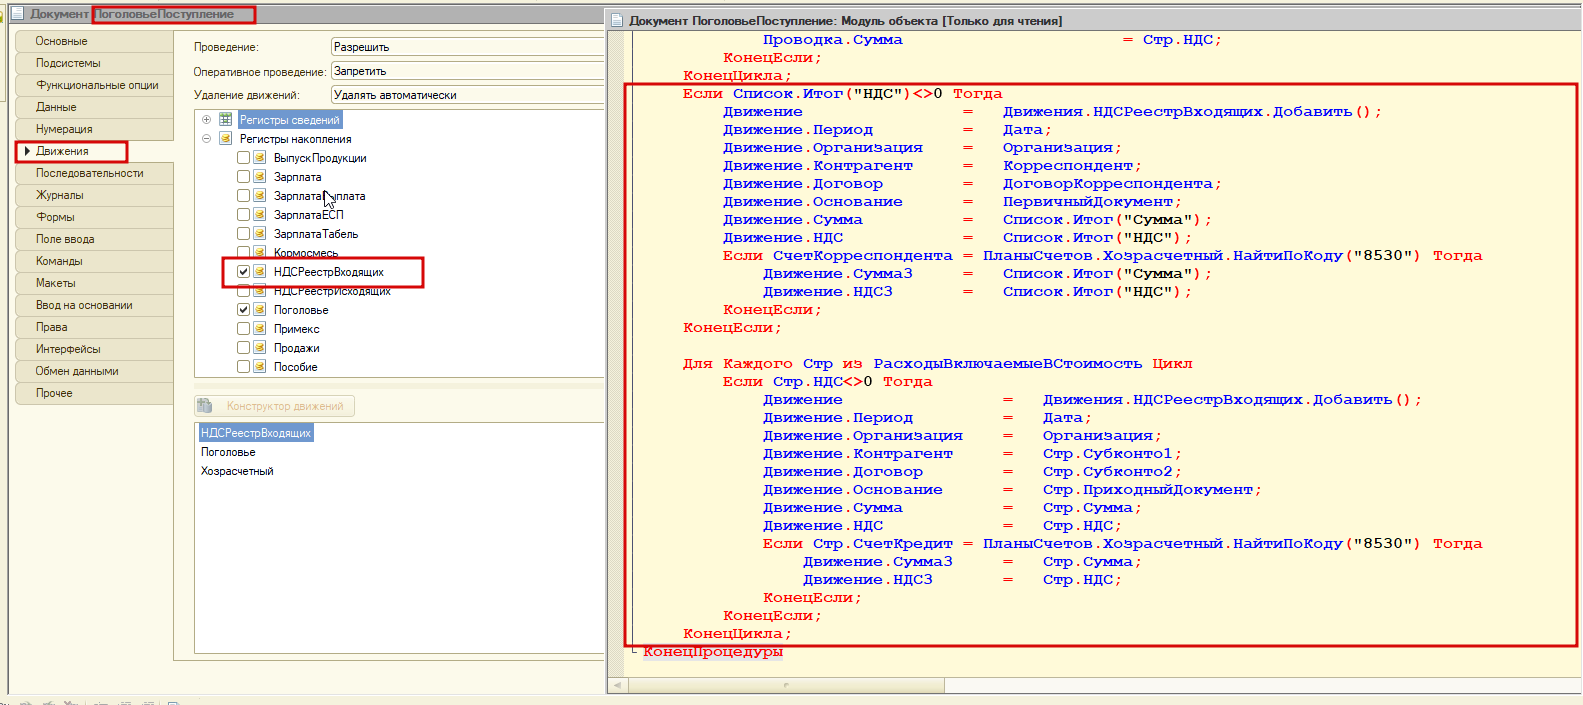Click the register icon beside Поголовье
The image size is (1583, 705).
click(x=260, y=310)
